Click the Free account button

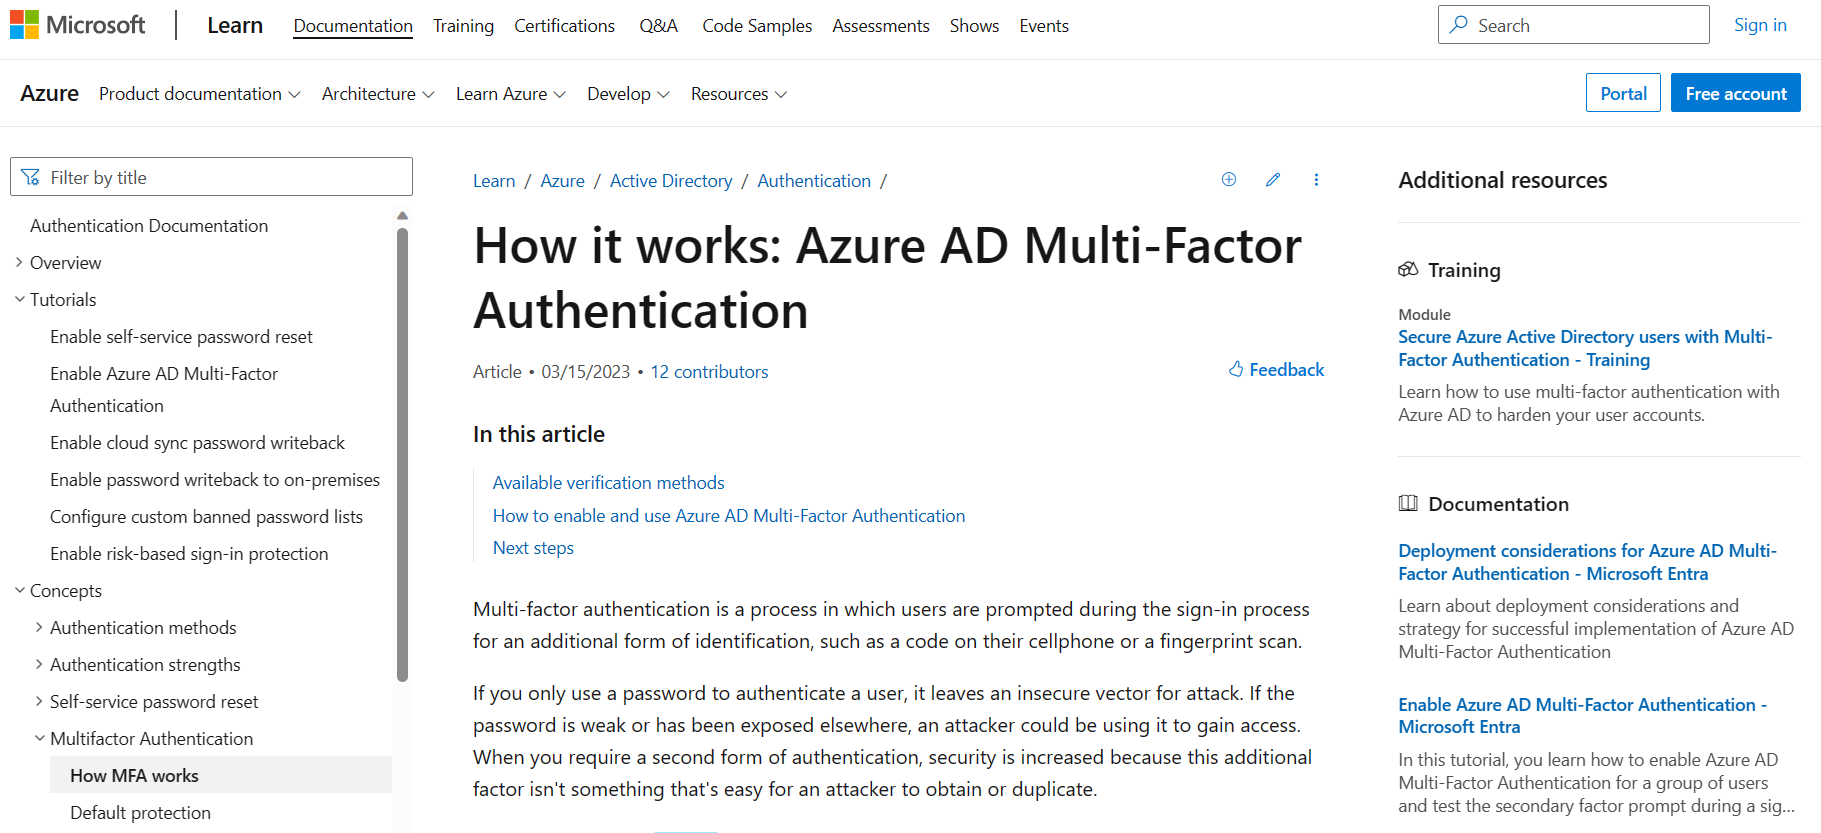pos(1736,93)
